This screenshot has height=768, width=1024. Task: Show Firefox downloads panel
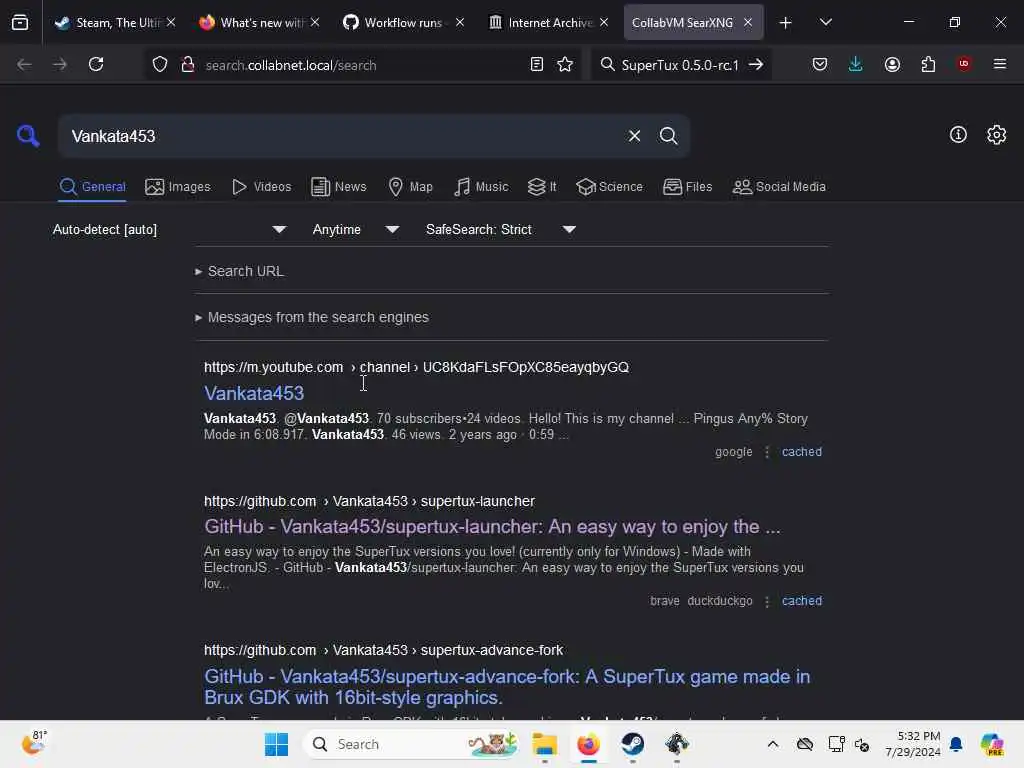click(x=856, y=64)
